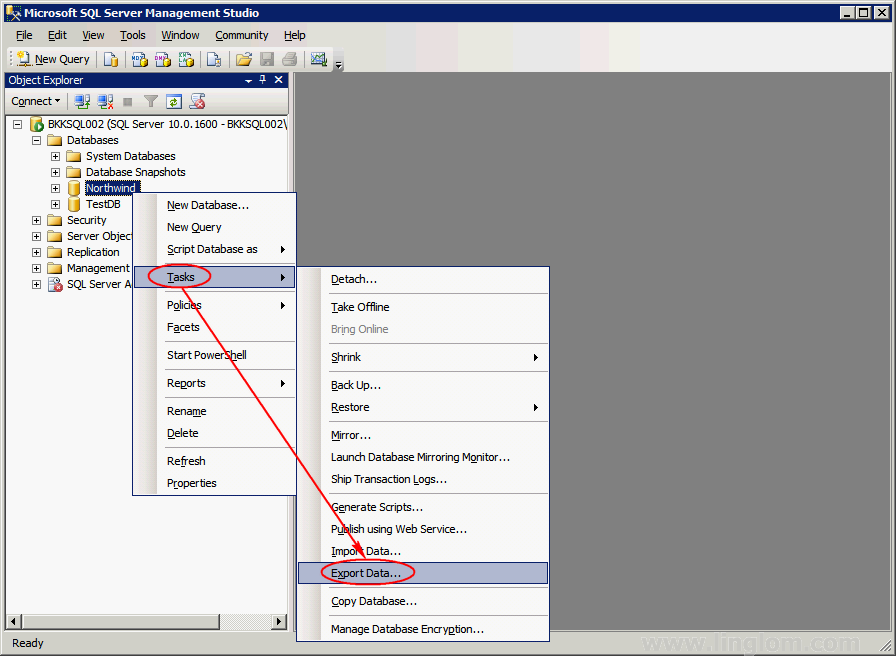Expand the Management folder node
Screen dimensions: 896x656
point(37,268)
